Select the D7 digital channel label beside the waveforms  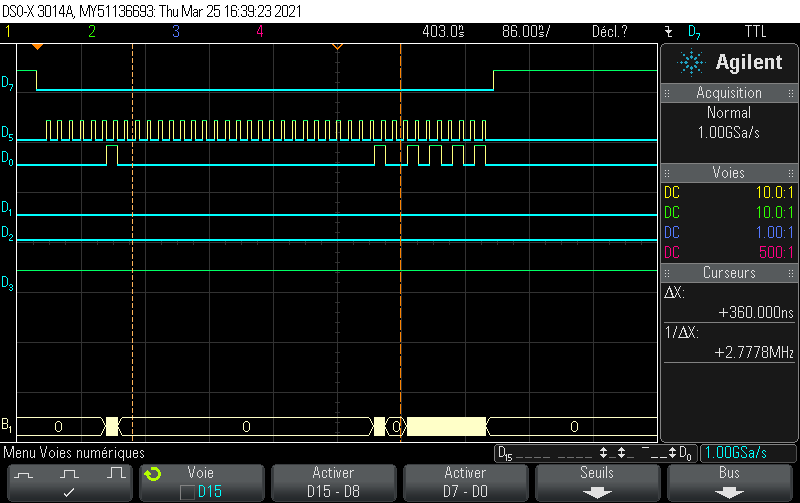7,83
